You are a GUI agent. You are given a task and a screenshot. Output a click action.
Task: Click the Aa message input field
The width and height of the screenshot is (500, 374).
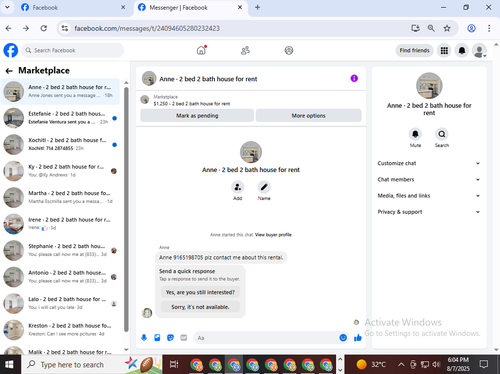[x=267, y=338]
